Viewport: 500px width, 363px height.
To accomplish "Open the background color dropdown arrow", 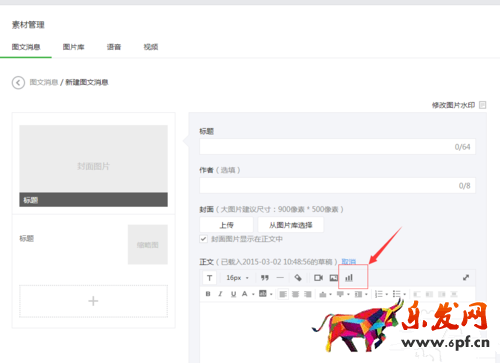I will (271, 294).
